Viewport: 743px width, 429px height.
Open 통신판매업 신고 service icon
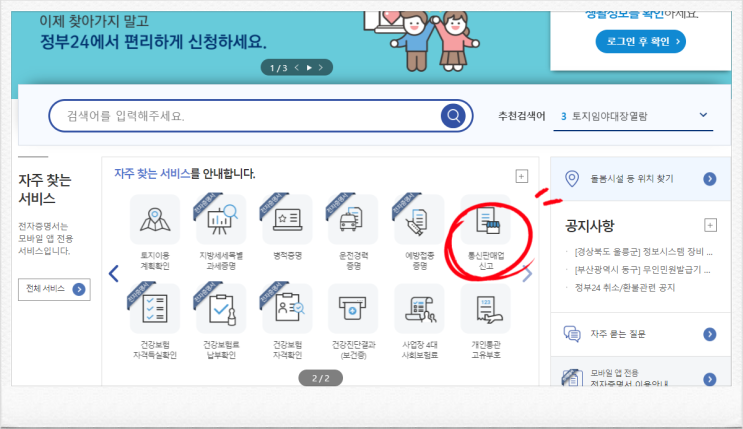(486, 220)
